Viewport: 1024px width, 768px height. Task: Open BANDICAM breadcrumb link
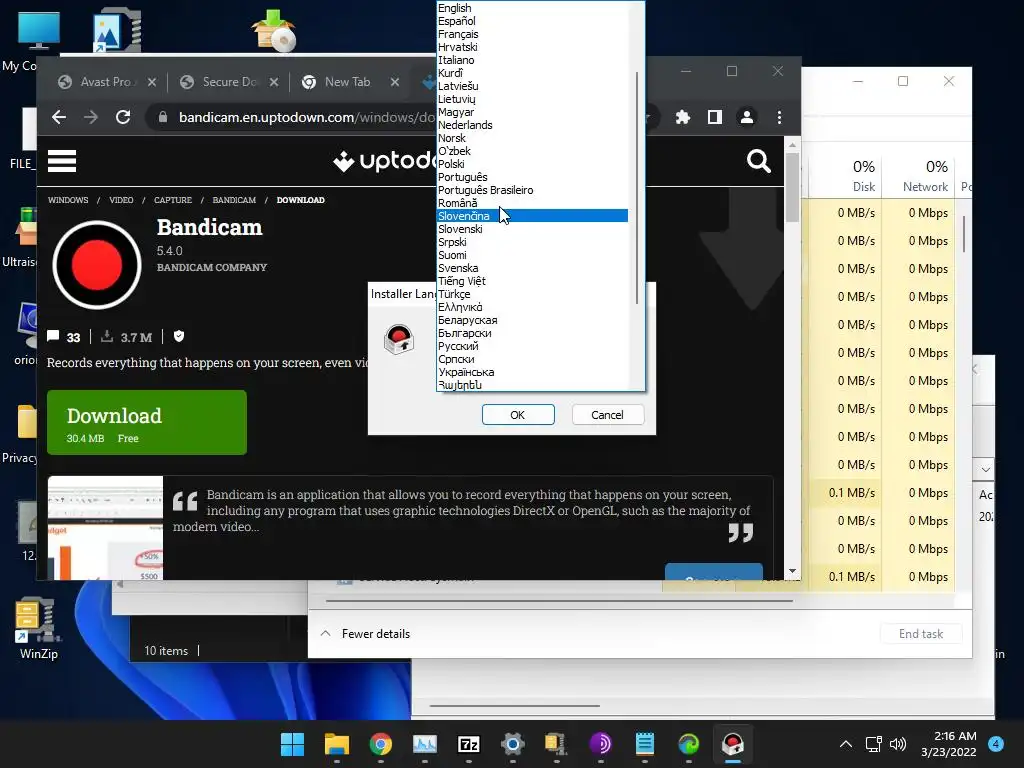(x=234, y=200)
